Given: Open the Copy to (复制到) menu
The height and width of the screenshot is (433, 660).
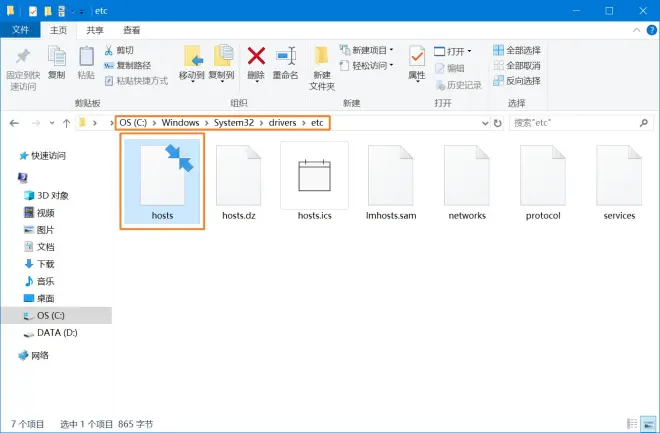Looking at the screenshot, I should [221, 63].
